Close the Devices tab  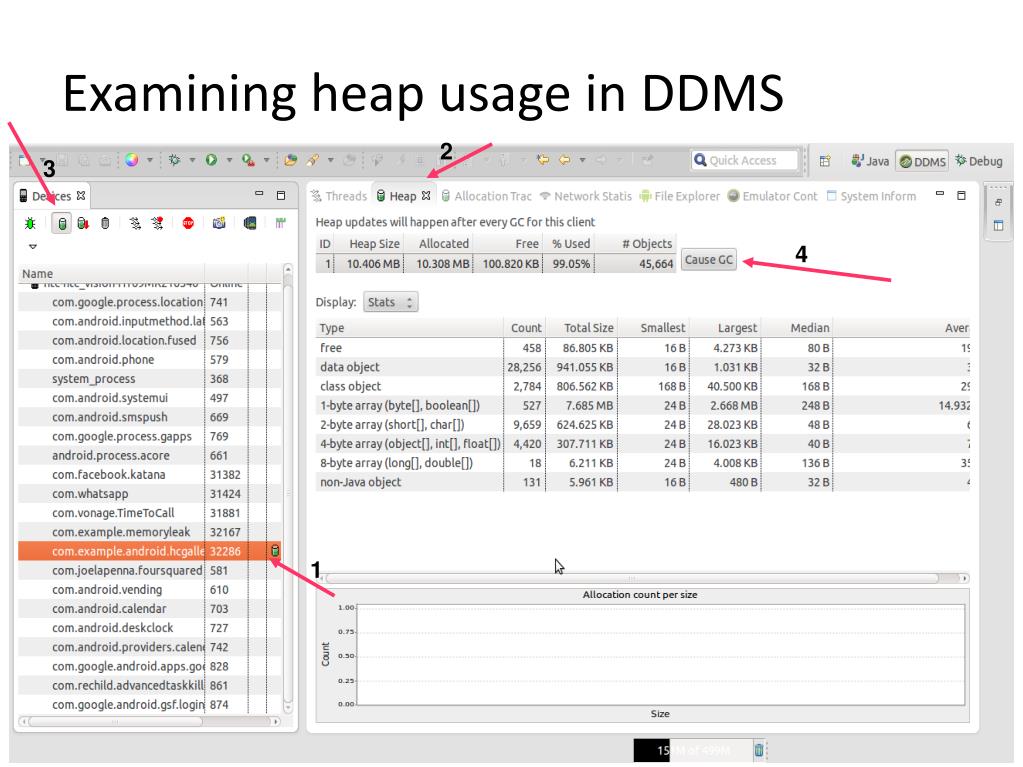(81, 196)
